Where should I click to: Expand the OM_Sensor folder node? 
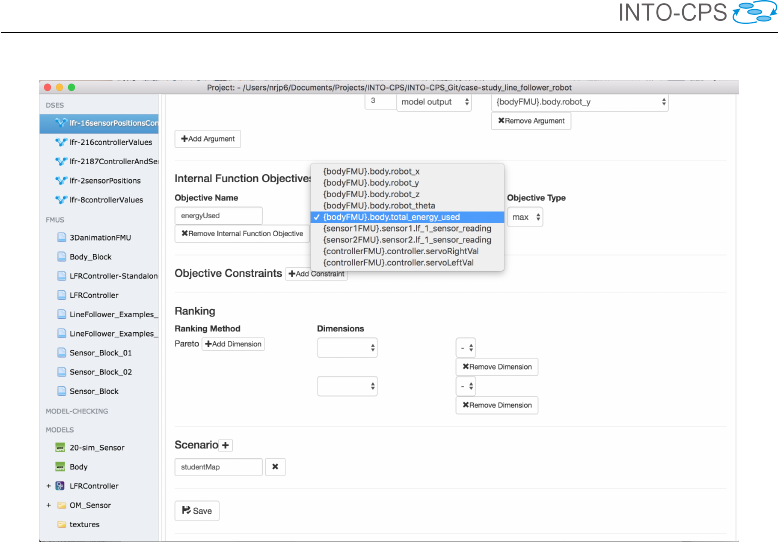click(47, 505)
